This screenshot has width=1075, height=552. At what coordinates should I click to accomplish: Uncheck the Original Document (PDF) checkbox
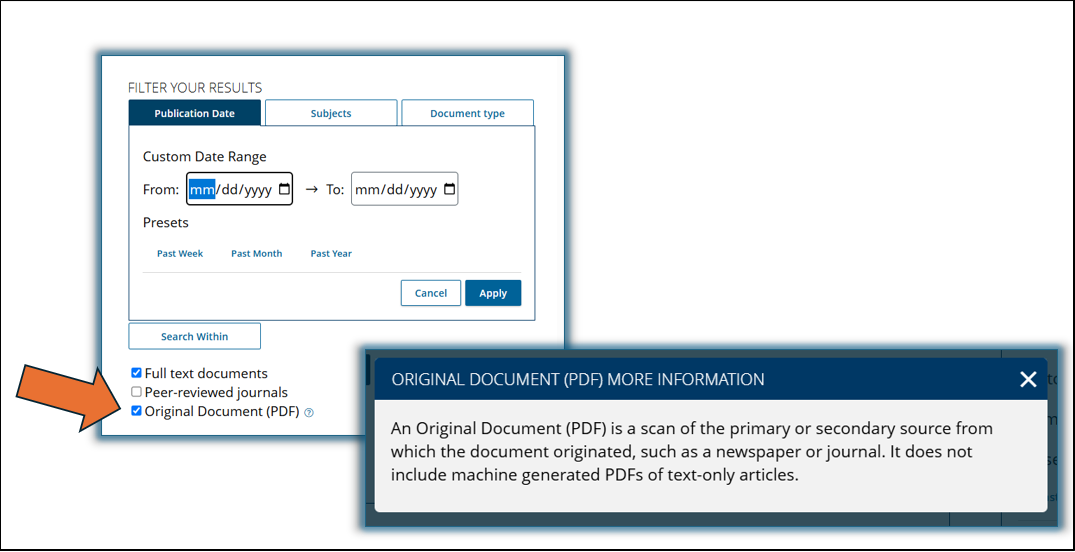tap(136, 411)
